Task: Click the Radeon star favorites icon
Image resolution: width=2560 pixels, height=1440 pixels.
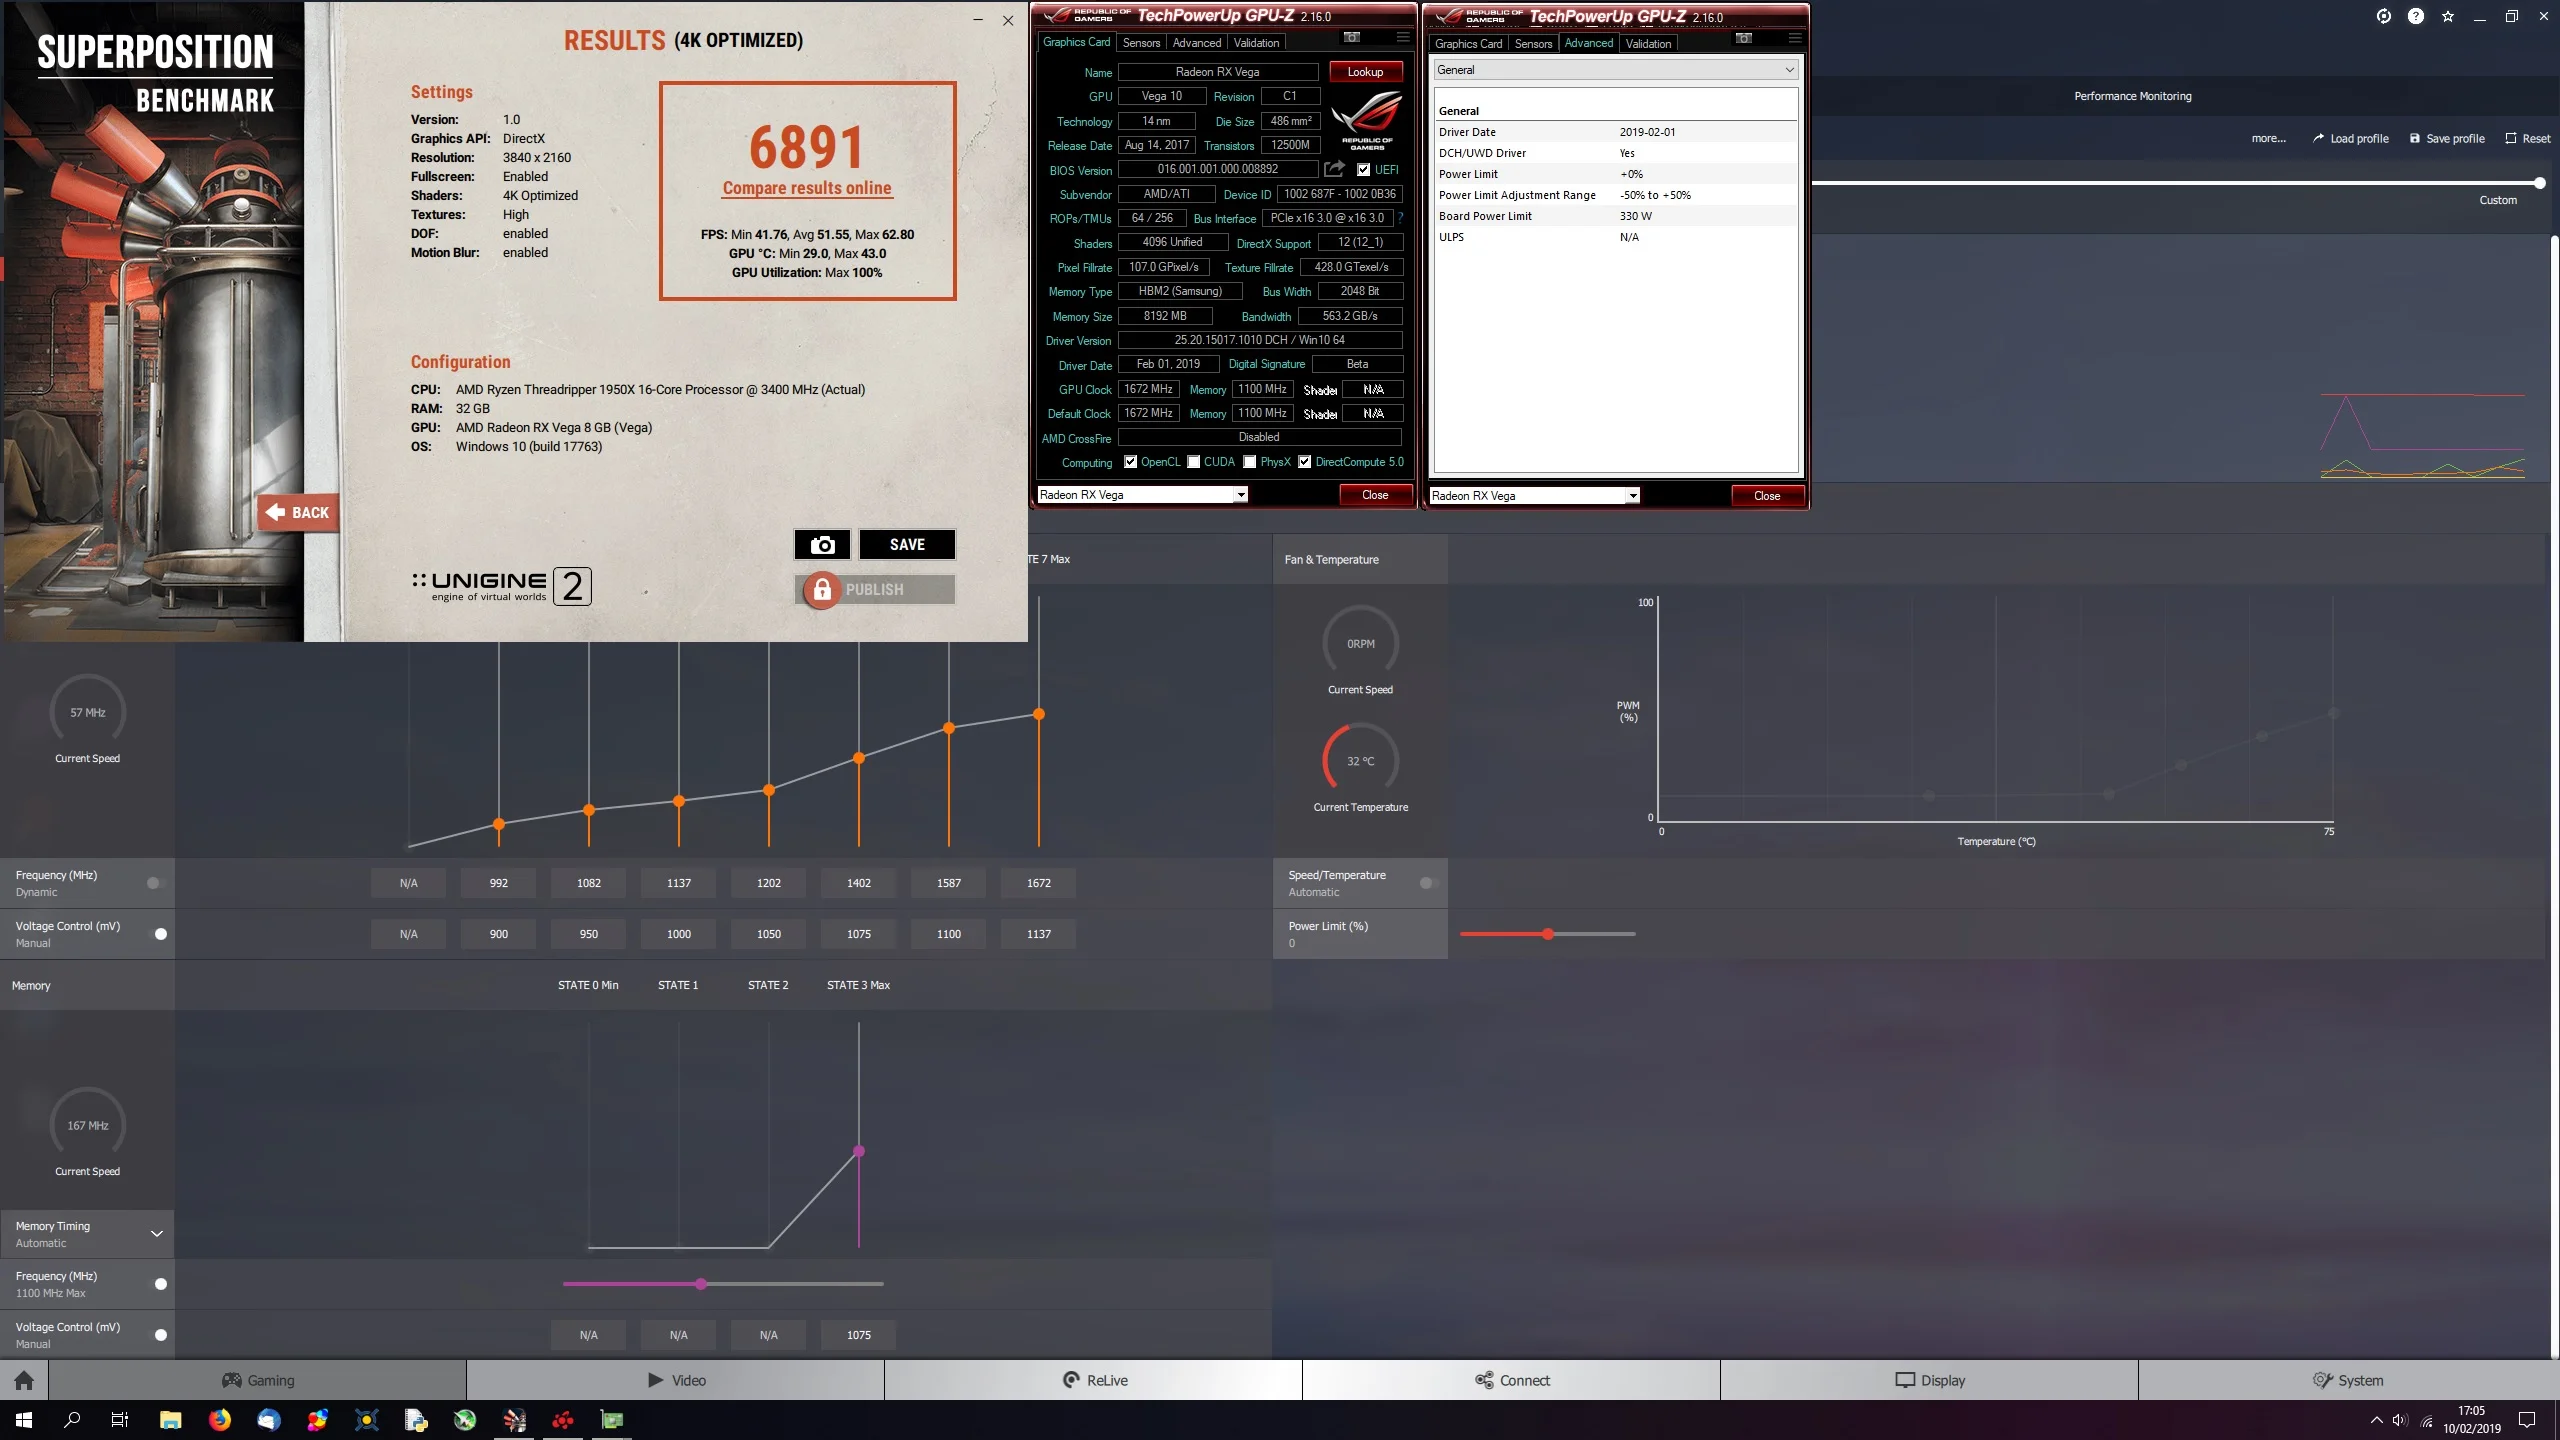Action: 2448,16
